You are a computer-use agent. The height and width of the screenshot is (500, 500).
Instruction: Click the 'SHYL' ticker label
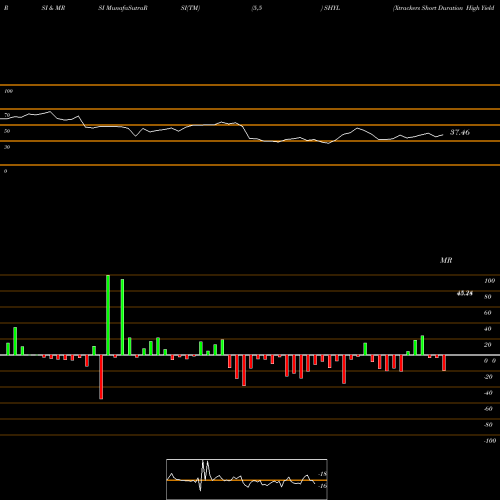(x=332, y=8)
